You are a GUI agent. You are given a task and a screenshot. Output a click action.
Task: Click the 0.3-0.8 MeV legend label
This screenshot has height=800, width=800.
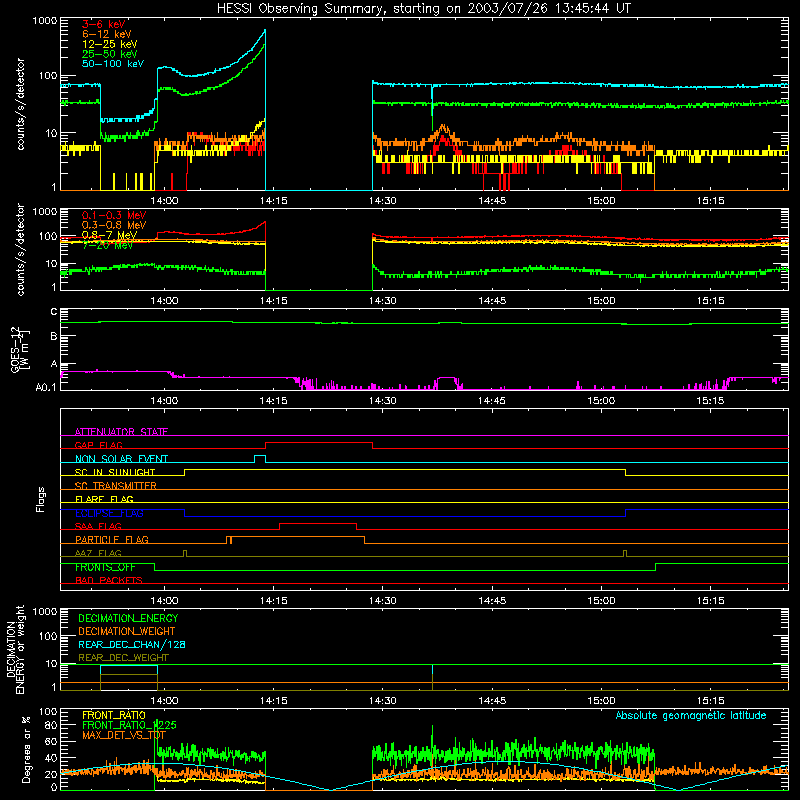point(114,225)
